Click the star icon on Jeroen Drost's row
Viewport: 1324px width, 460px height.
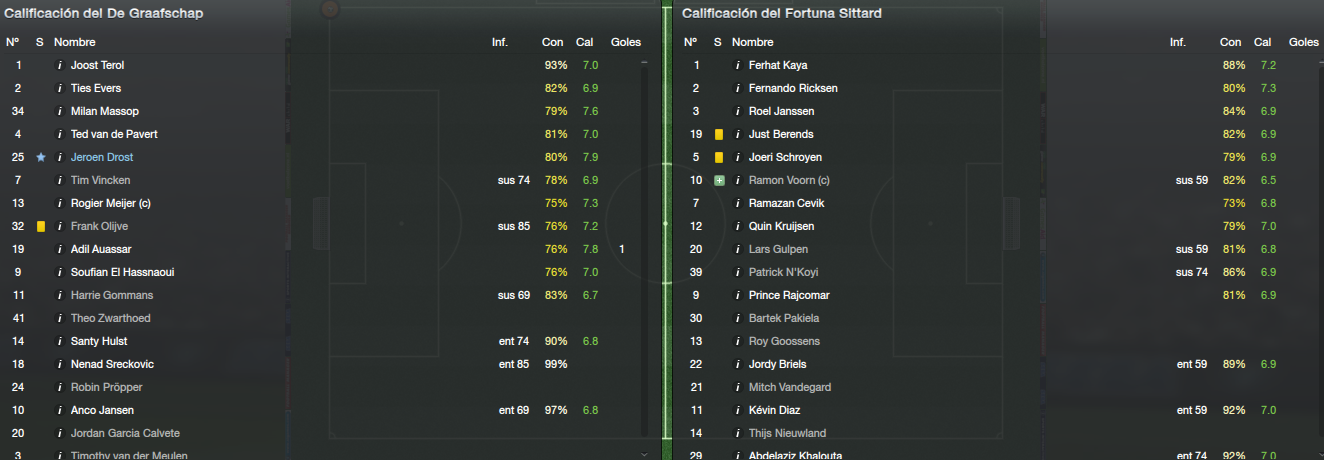(41, 157)
